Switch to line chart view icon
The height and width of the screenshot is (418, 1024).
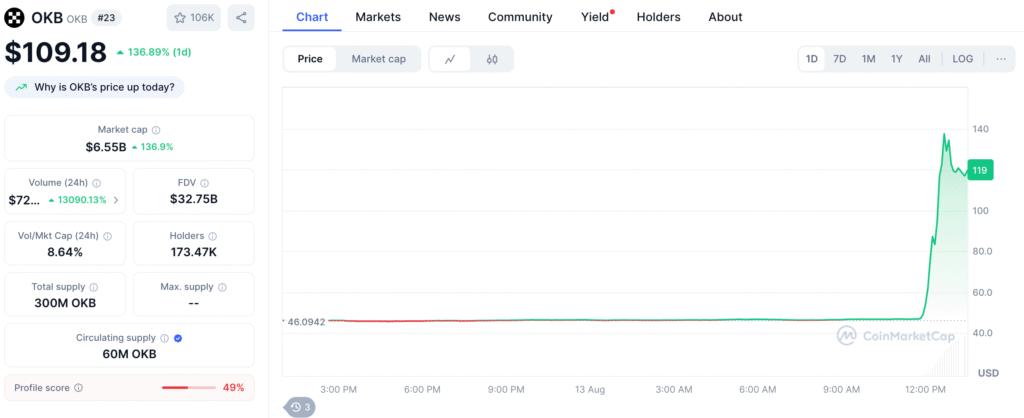[450, 59]
